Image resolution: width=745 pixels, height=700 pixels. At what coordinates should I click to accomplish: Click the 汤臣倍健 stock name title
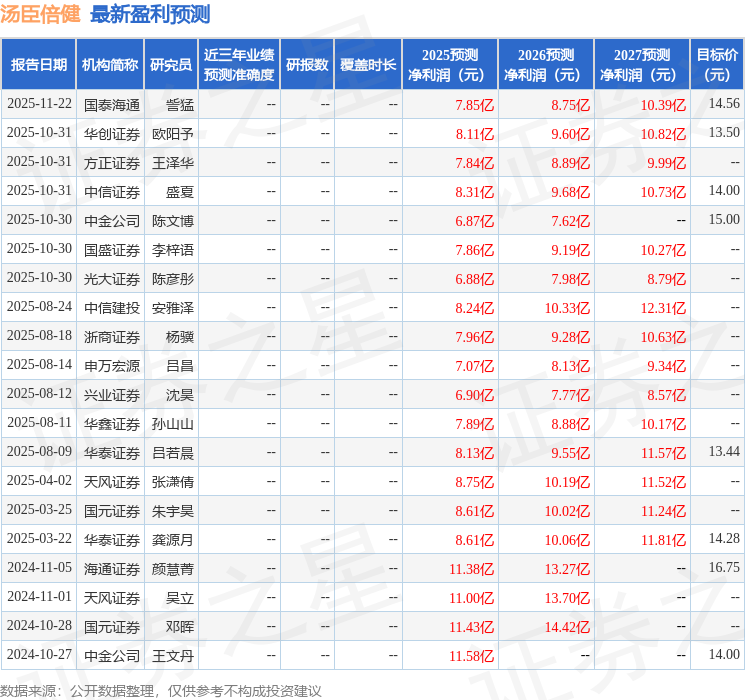[x=40, y=14]
